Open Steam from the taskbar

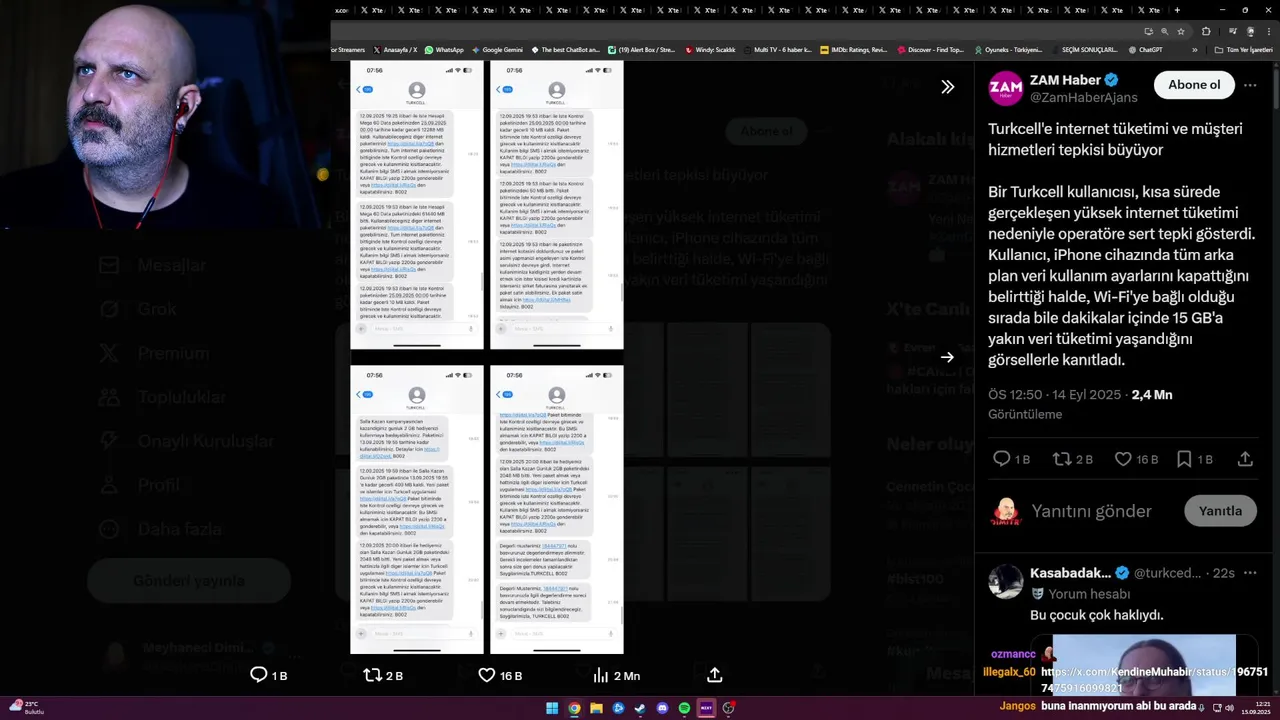[640, 708]
